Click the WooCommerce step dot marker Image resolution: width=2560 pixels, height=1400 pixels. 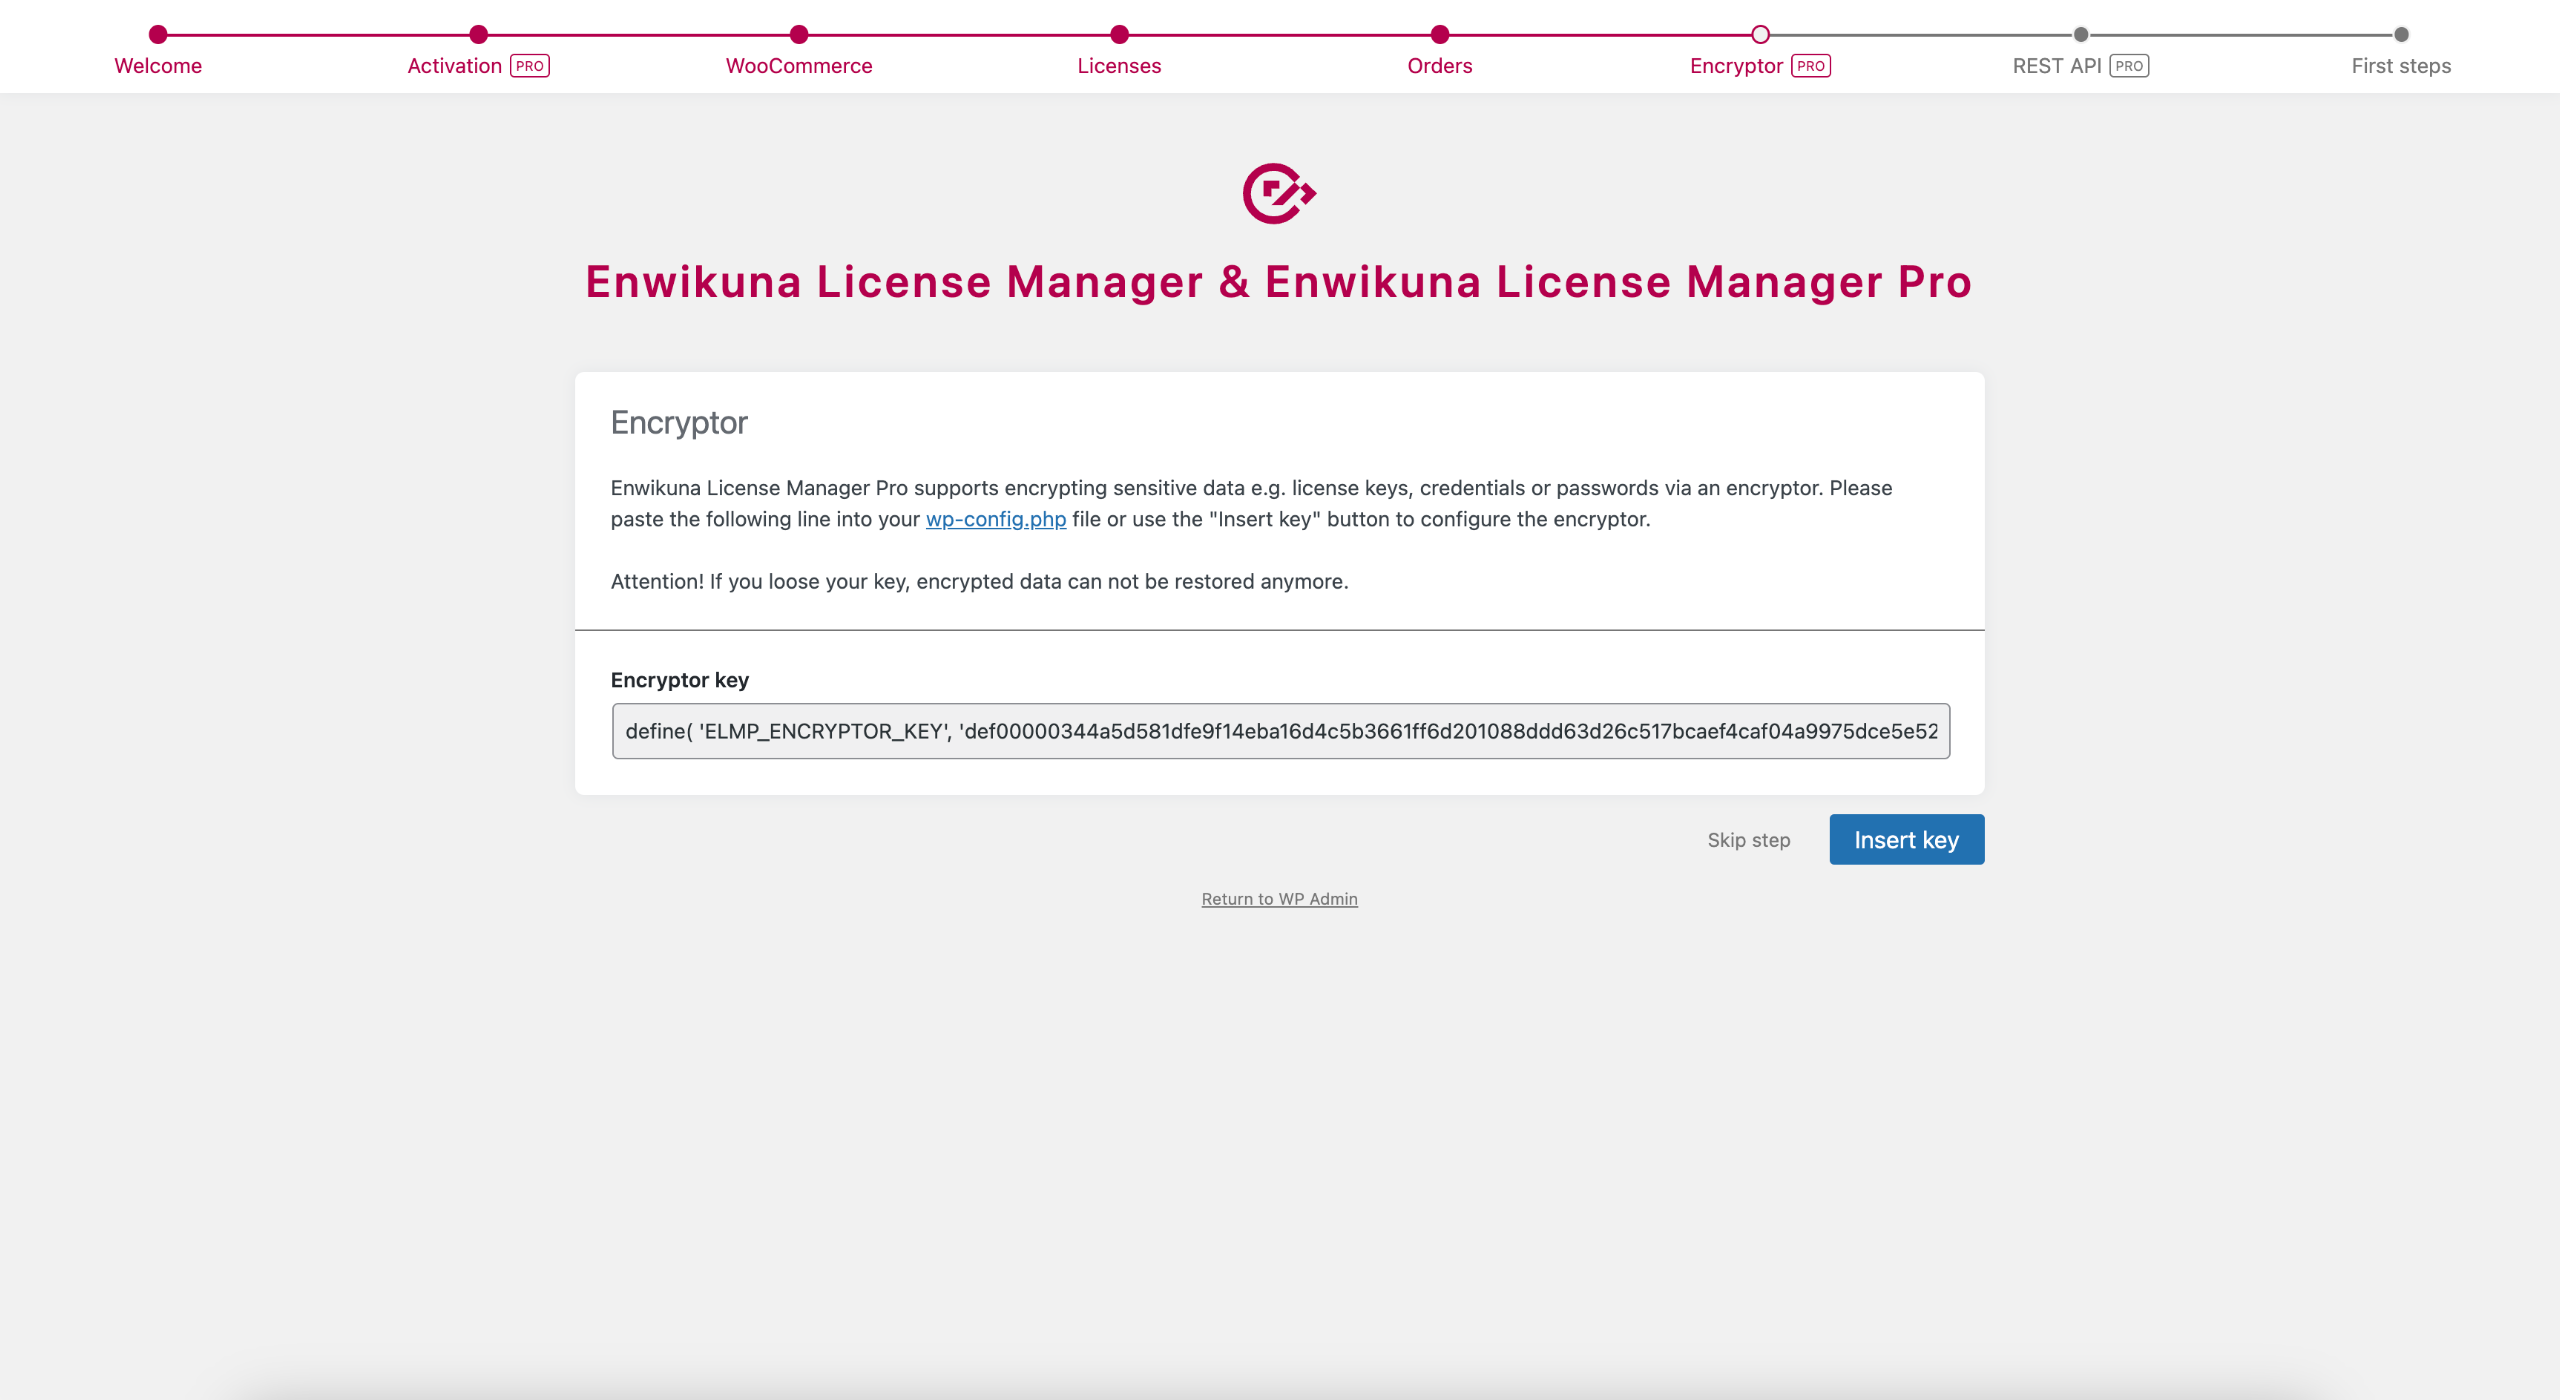tap(799, 35)
